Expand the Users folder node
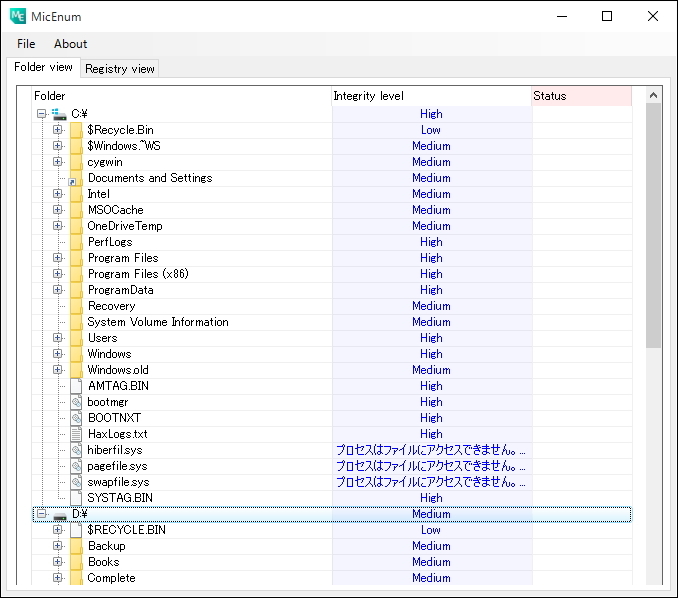The width and height of the screenshot is (678, 598). [57, 338]
